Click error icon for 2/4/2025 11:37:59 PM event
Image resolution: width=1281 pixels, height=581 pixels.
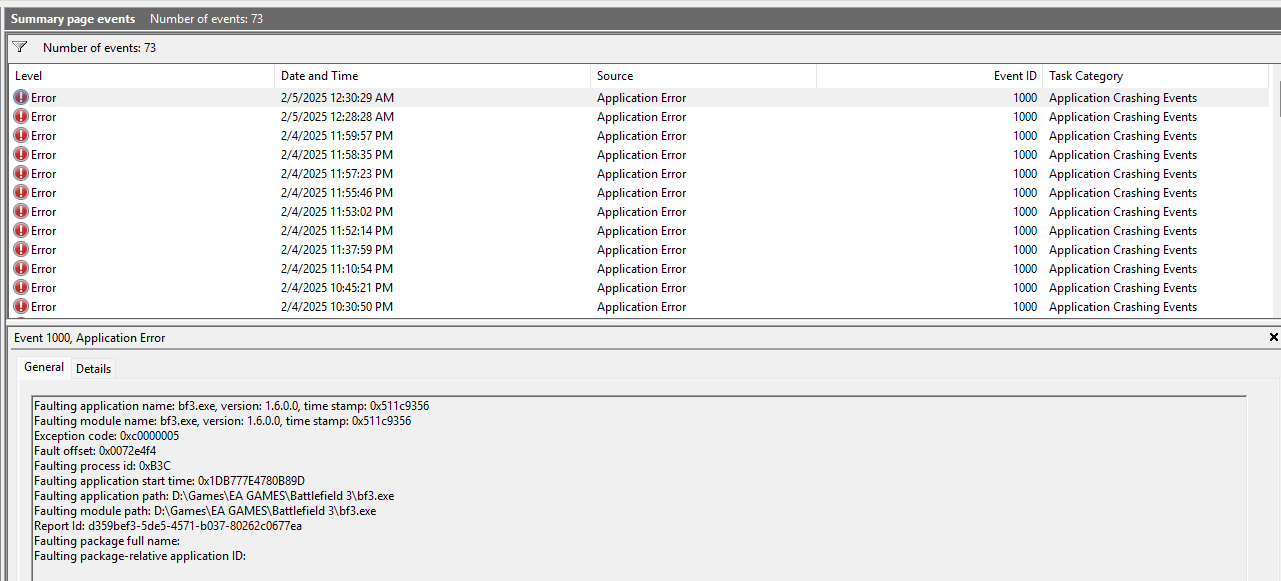pyautogui.click(x=21, y=250)
